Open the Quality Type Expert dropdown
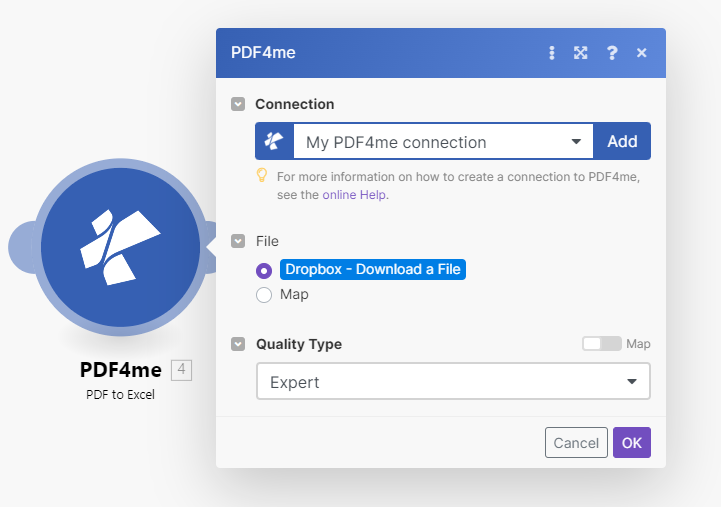The width and height of the screenshot is (721, 507). pos(453,382)
